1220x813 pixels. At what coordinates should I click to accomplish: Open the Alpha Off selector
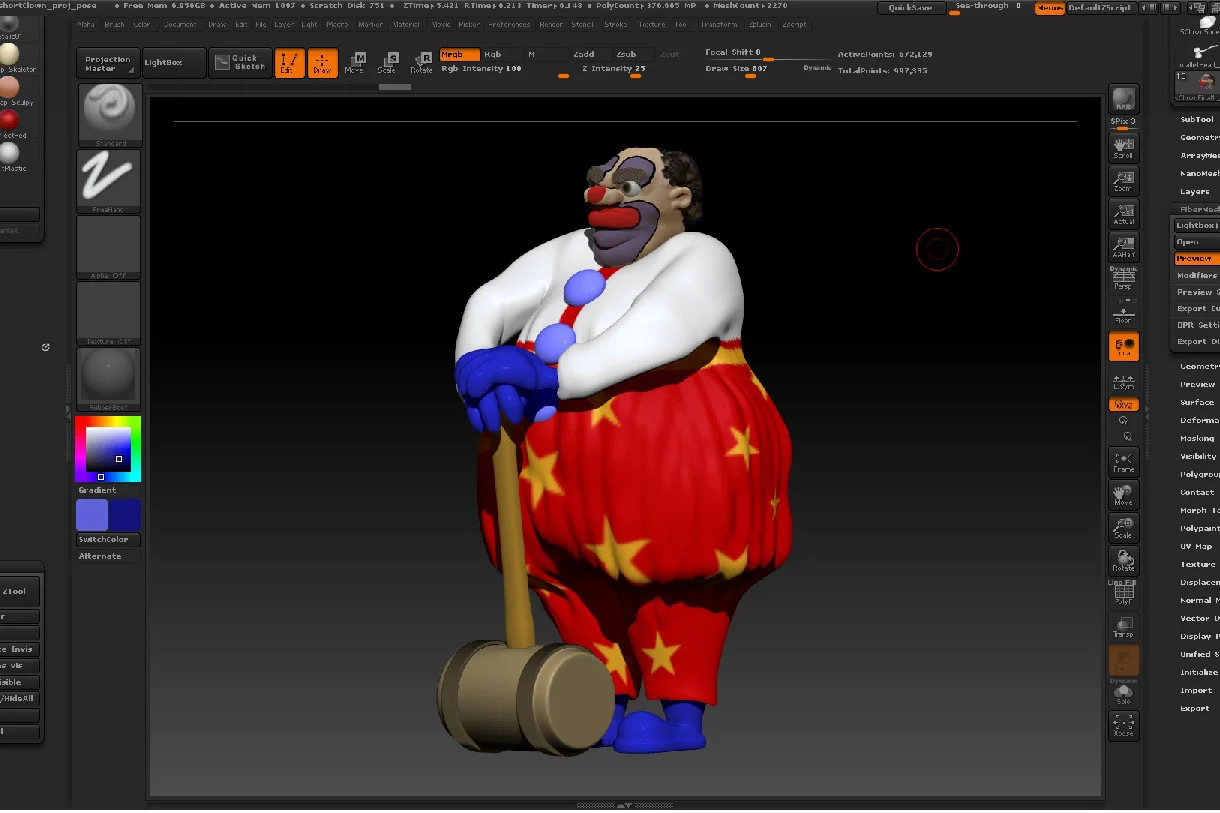pos(110,247)
